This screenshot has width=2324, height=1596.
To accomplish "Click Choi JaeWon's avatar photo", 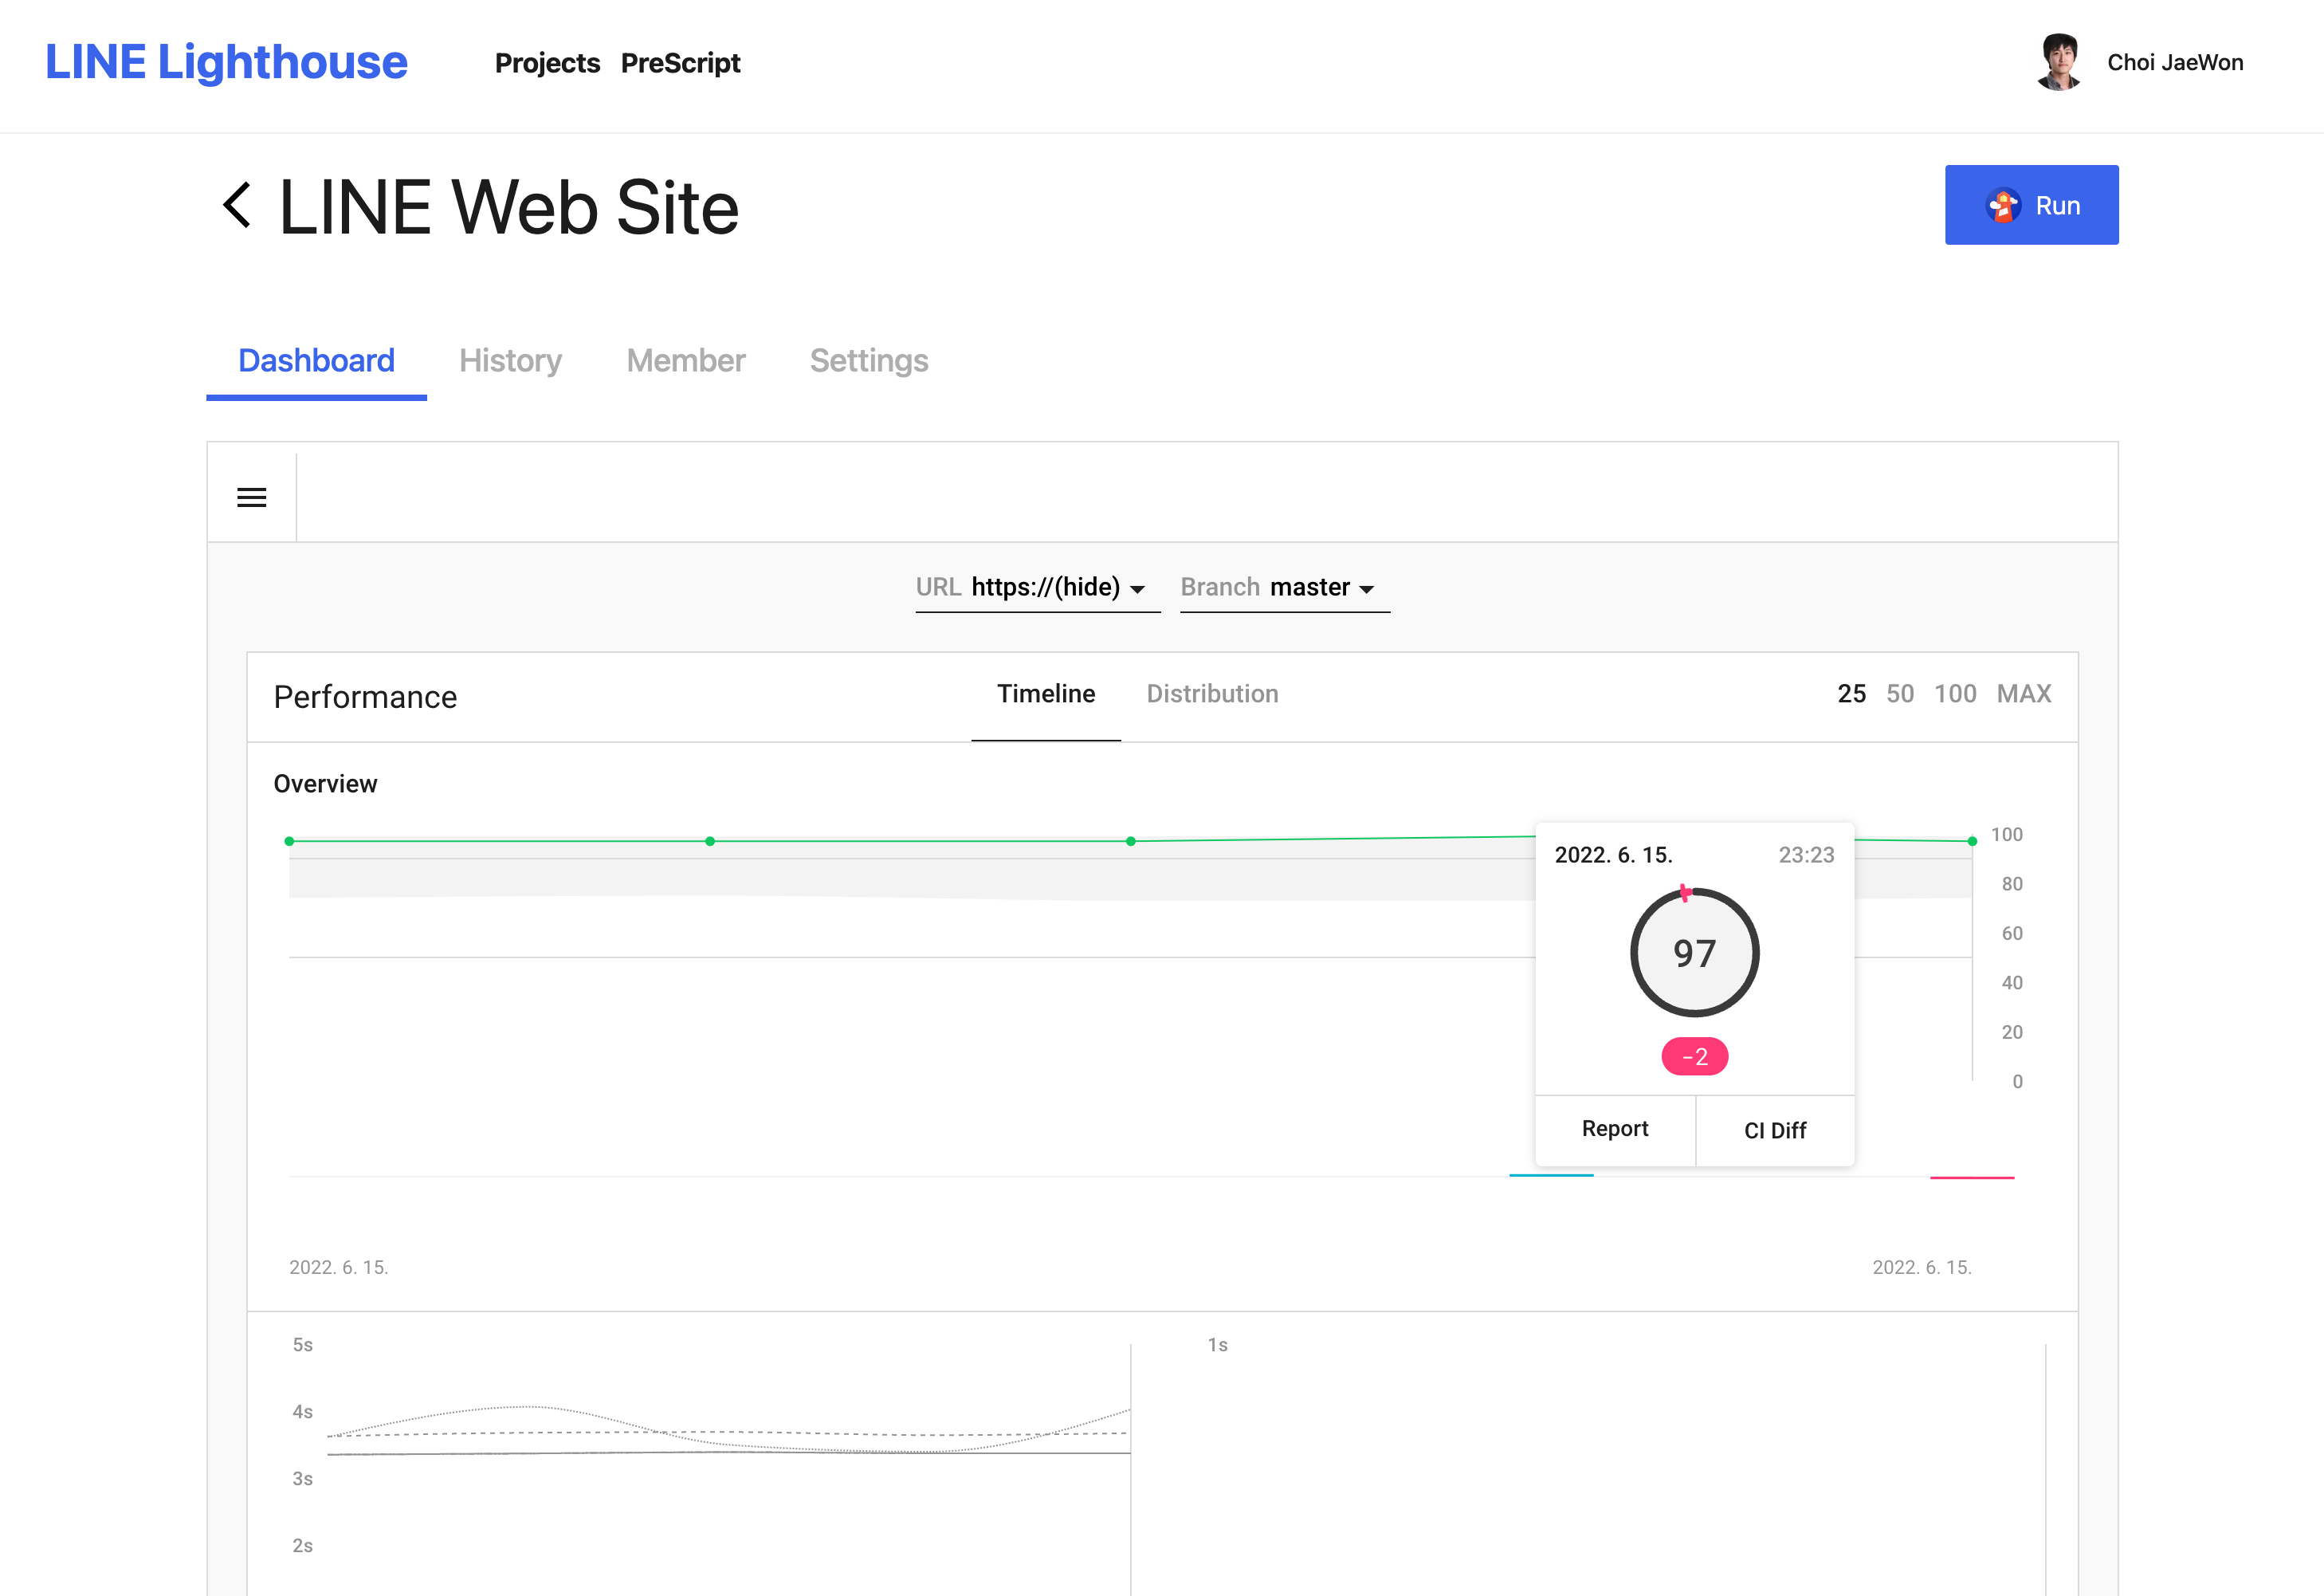I will click(x=2059, y=62).
